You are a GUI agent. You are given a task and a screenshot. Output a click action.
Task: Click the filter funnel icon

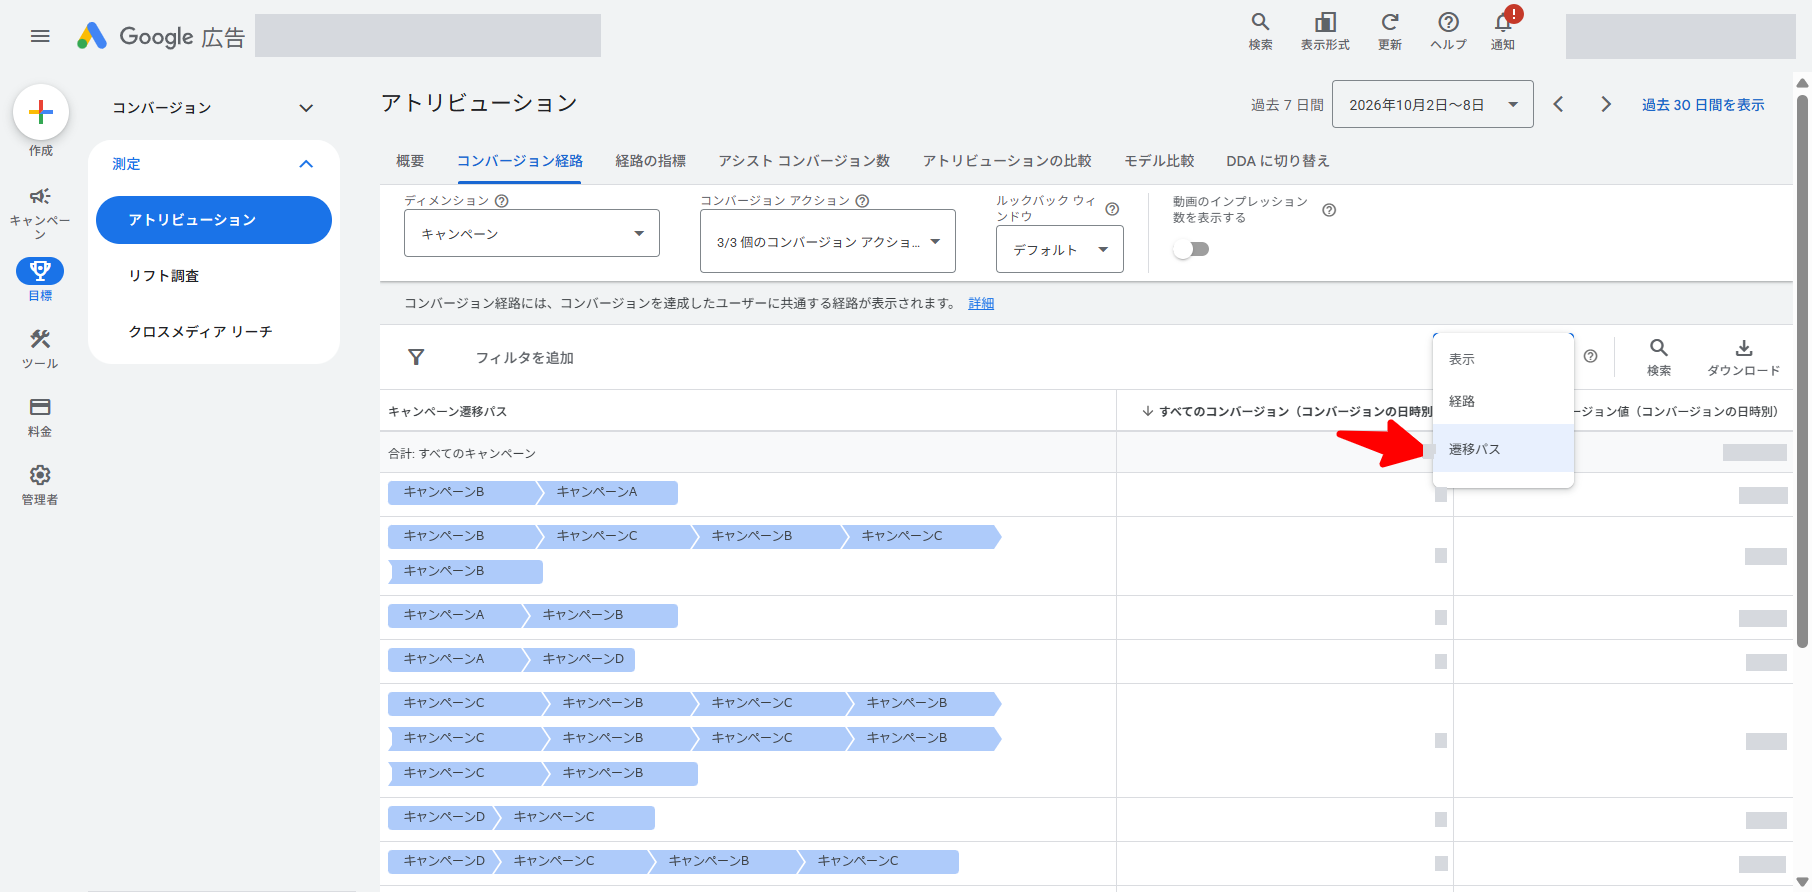[x=416, y=357]
